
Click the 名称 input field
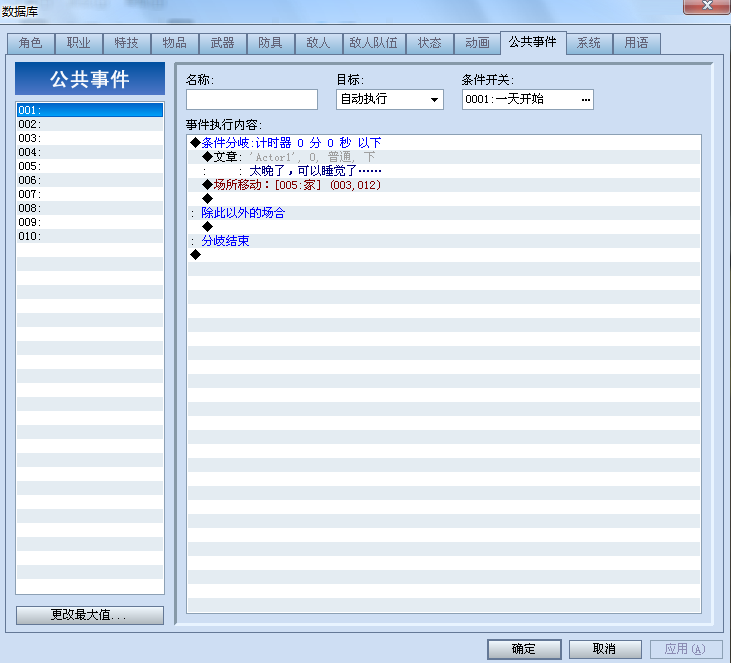pyautogui.click(x=252, y=99)
